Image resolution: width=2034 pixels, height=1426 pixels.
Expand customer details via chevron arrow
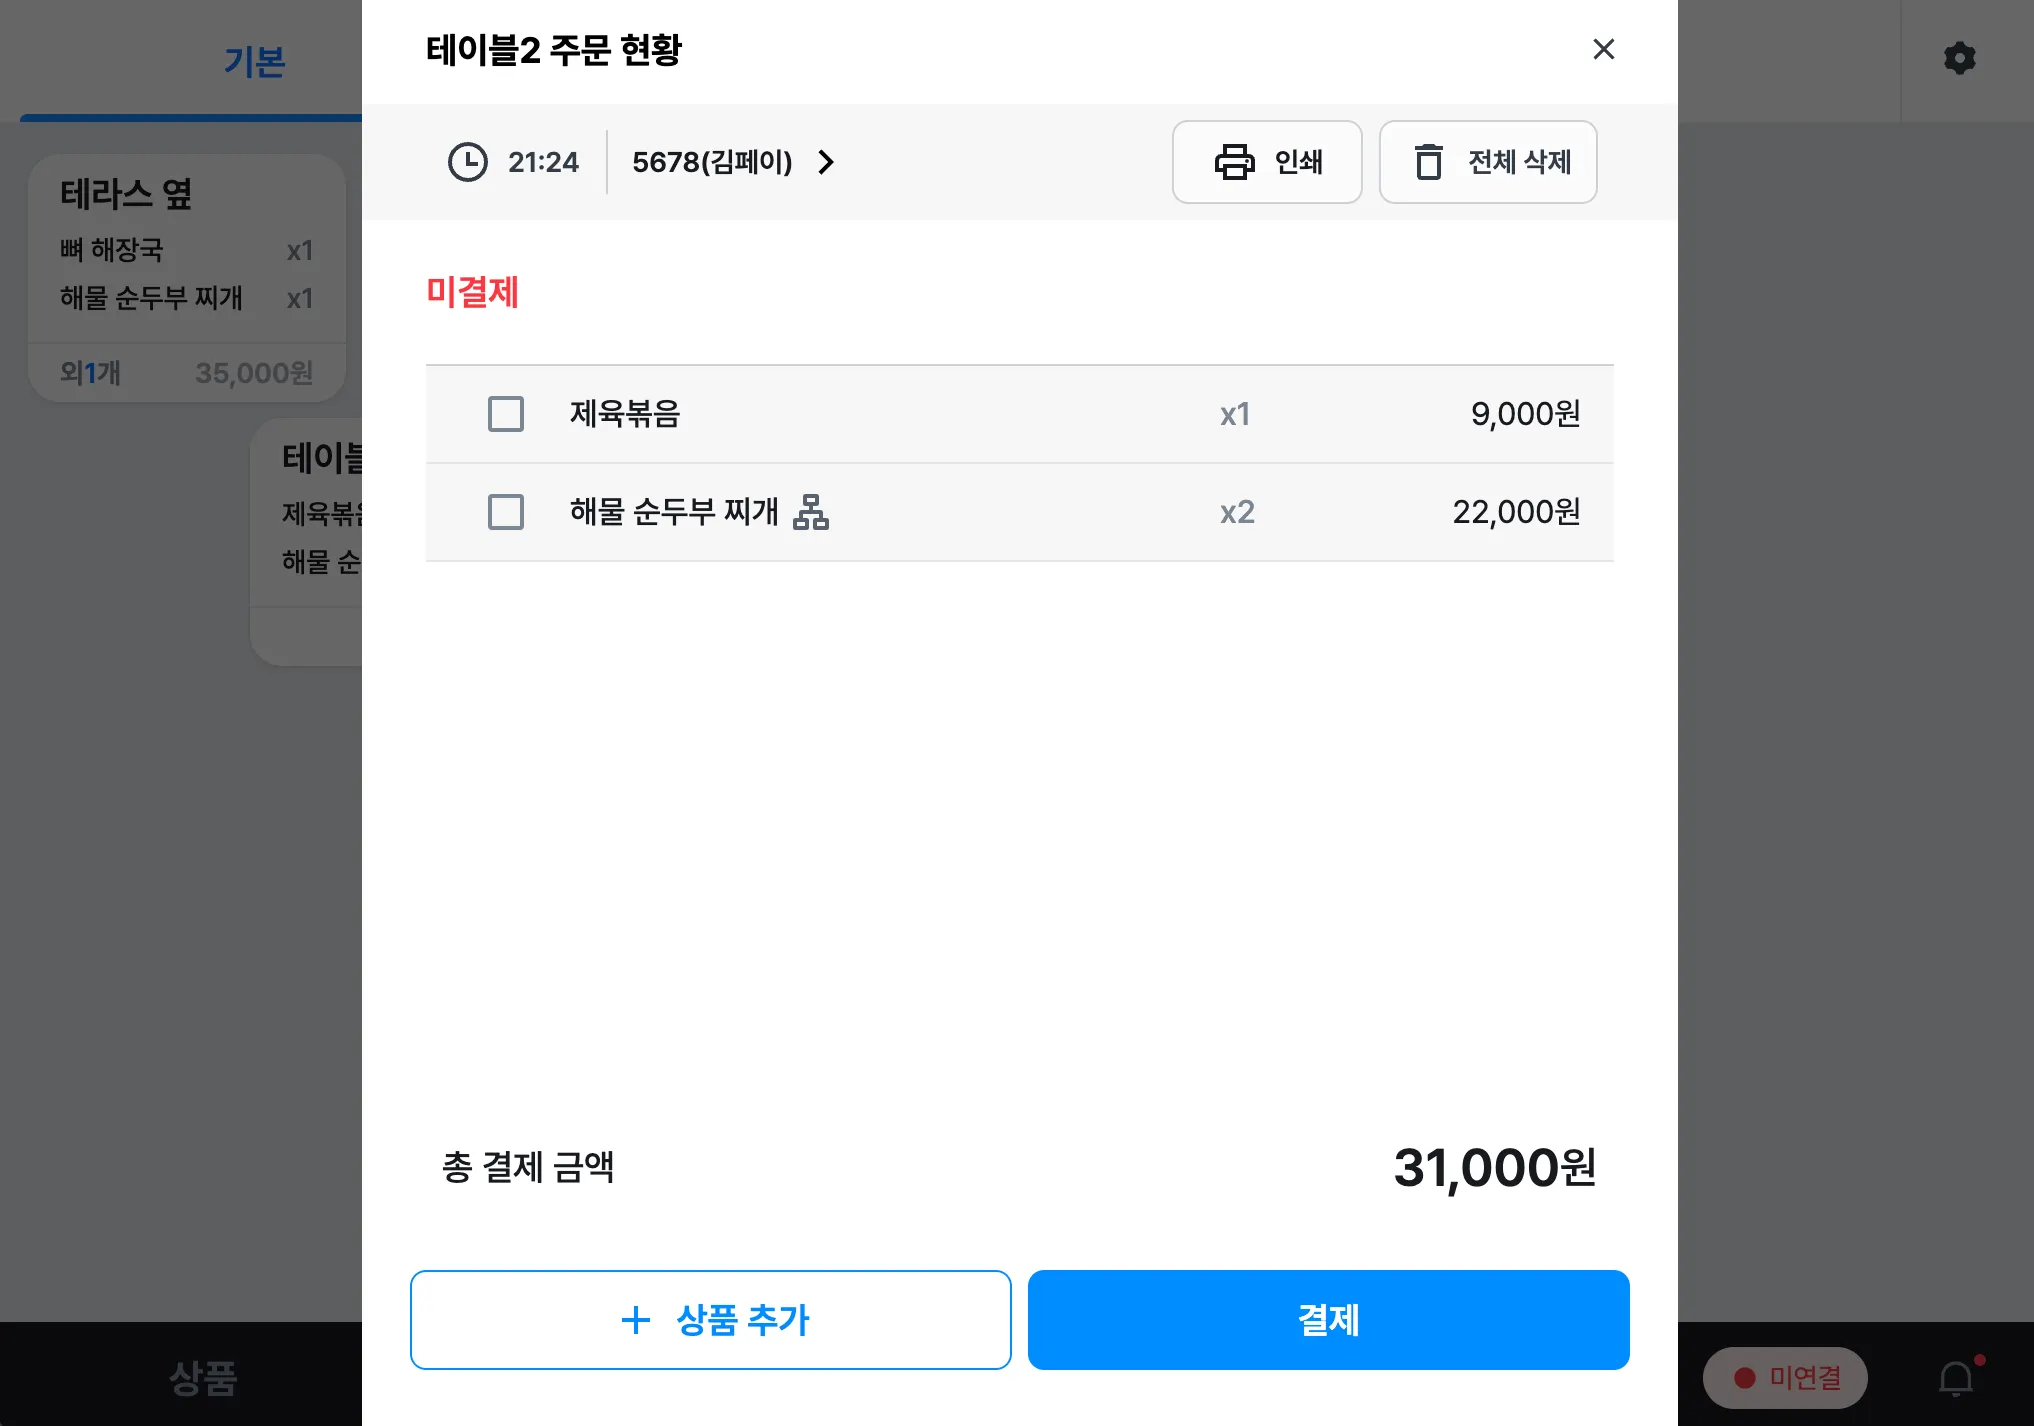pyautogui.click(x=826, y=162)
